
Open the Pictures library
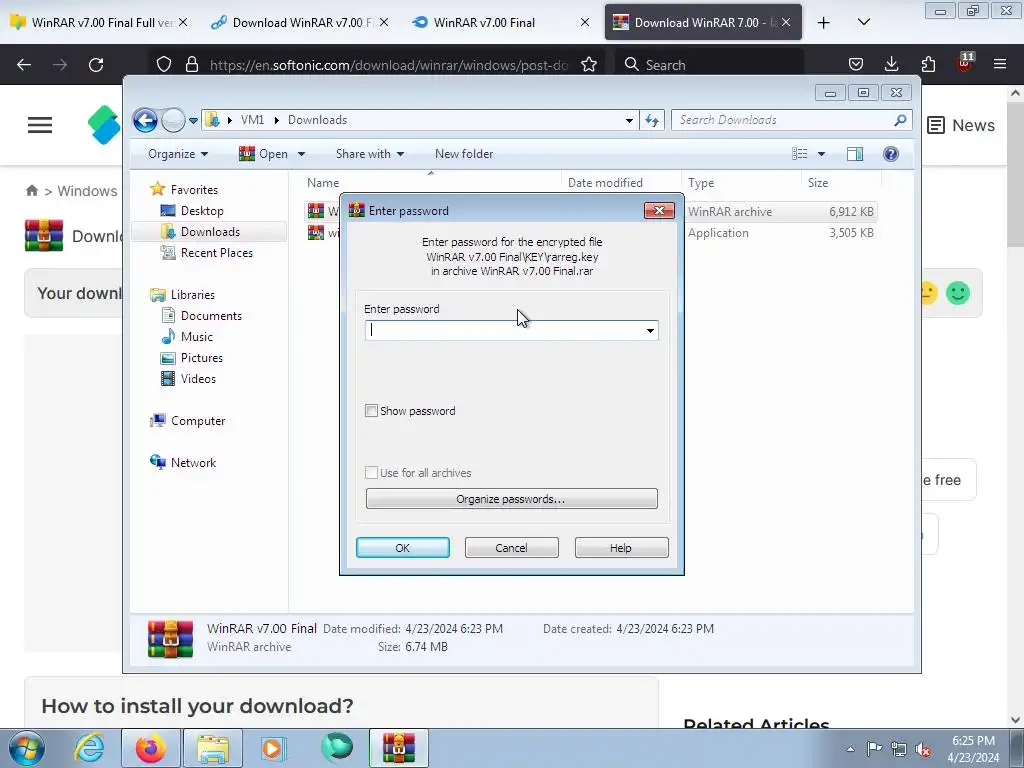point(201,358)
